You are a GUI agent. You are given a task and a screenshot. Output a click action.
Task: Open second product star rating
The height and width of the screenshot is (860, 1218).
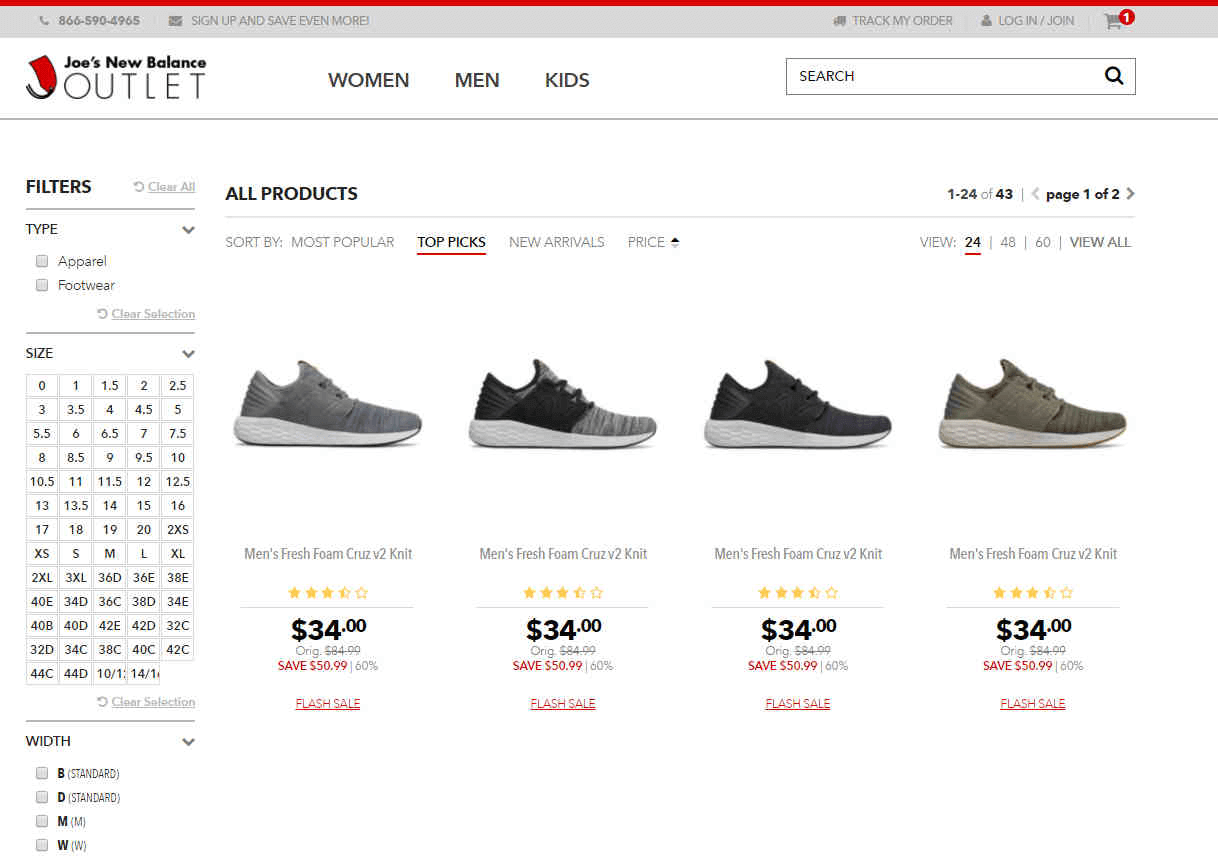pyautogui.click(x=563, y=593)
